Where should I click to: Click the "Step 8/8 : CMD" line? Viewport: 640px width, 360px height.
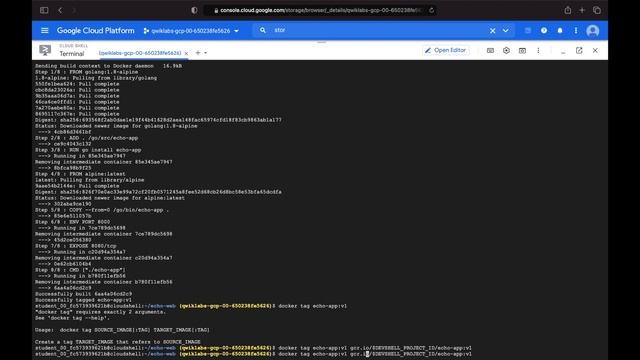pyautogui.click(x=80, y=270)
